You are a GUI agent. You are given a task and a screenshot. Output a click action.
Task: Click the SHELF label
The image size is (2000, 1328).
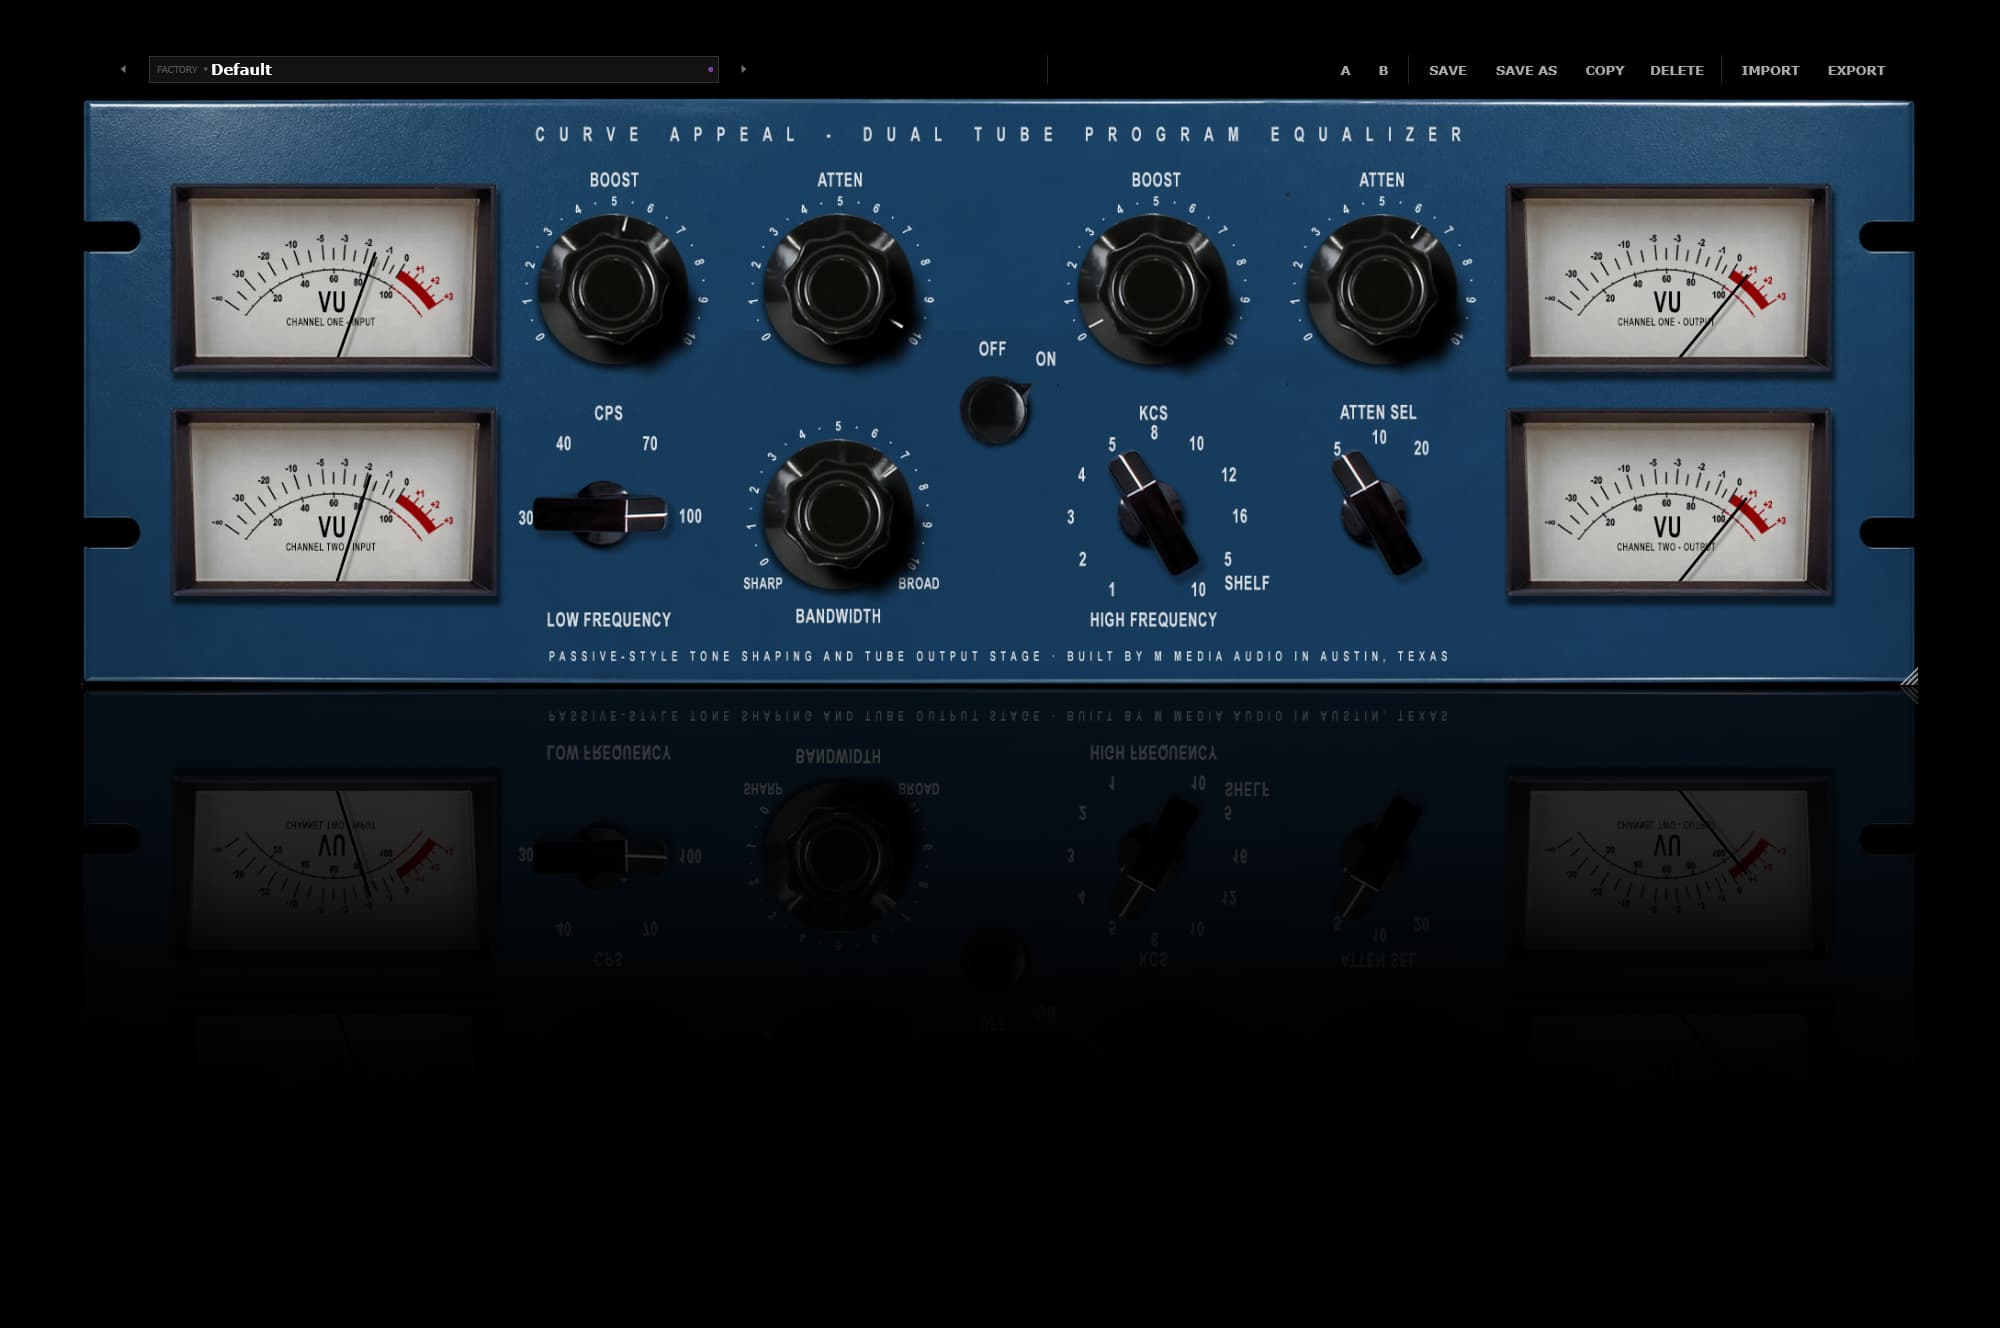(1246, 583)
